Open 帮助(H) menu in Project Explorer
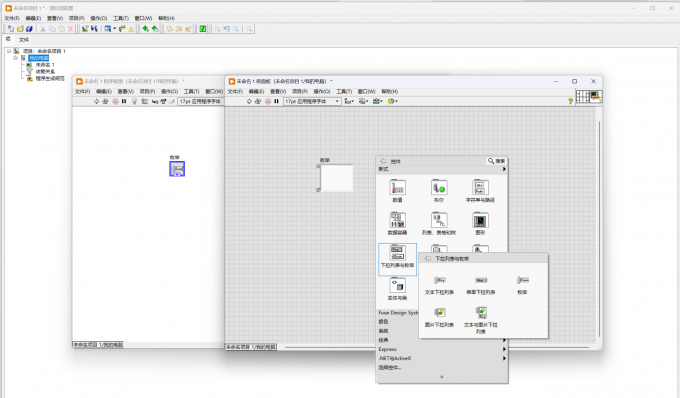This screenshot has width=680, height=398. pyautogui.click(x=166, y=18)
